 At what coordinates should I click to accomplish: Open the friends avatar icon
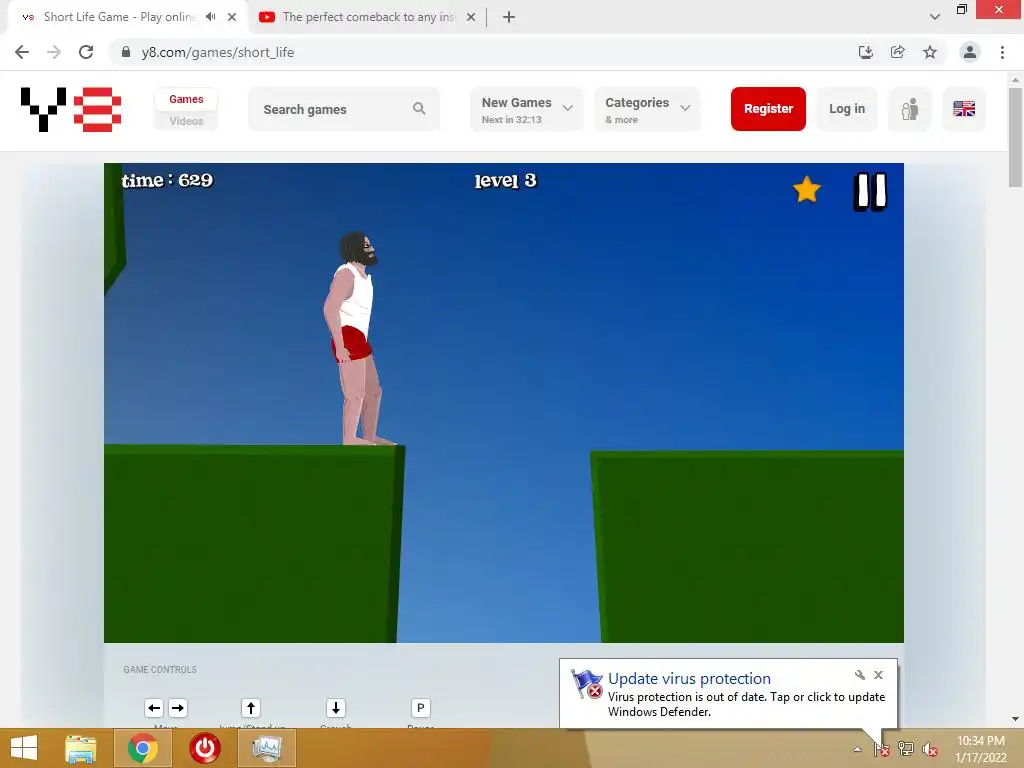pos(910,108)
